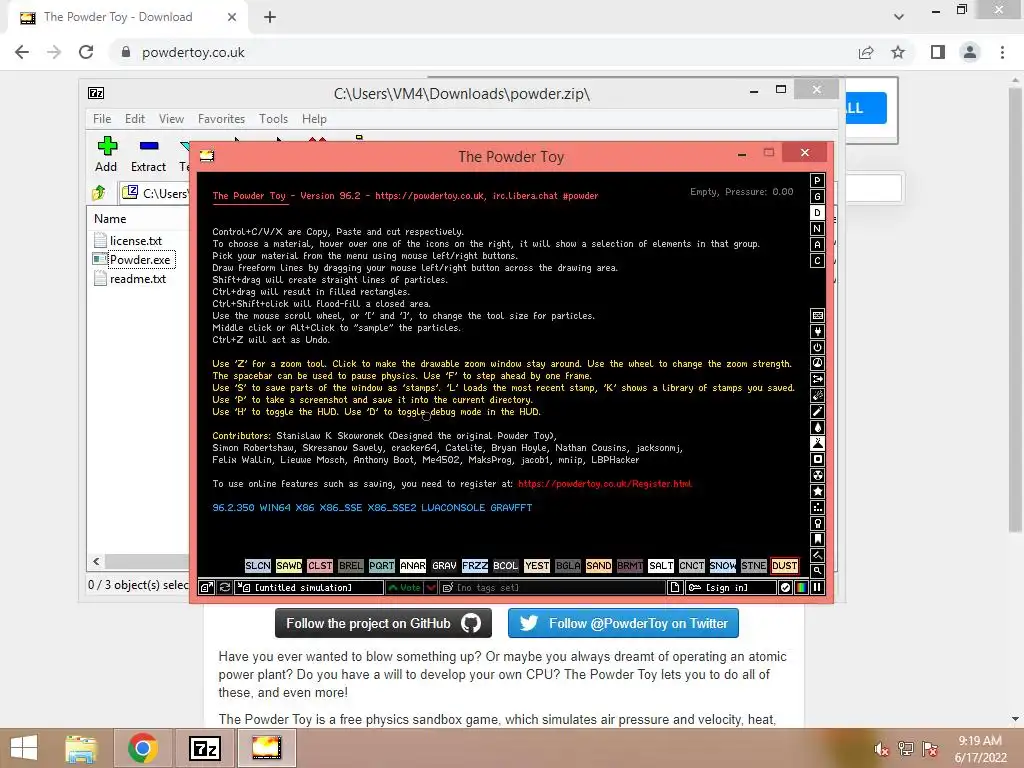Click the green upvote Vote button
Image resolution: width=1024 pixels, height=768 pixels.
coord(404,588)
